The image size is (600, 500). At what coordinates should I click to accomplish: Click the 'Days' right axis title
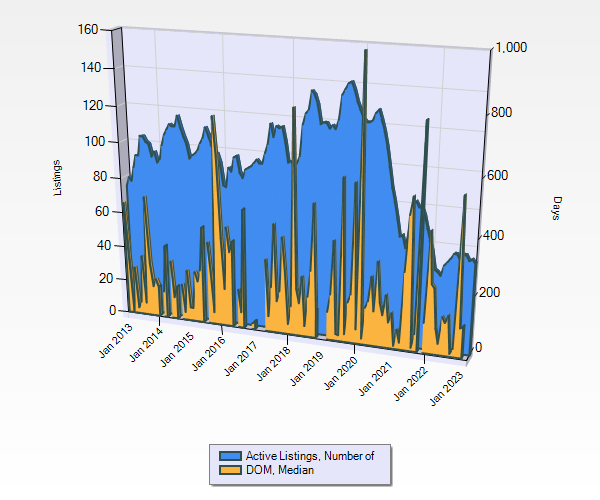click(556, 208)
